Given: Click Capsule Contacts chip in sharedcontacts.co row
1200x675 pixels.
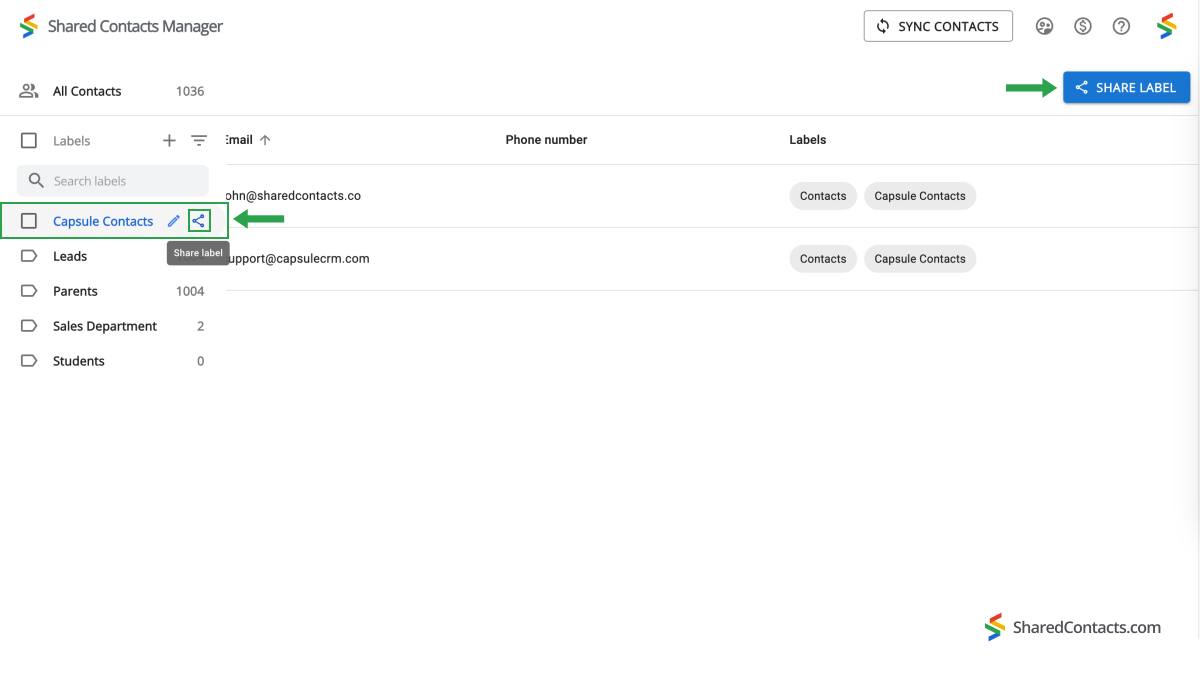Looking at the screenshot, I should point(920,196).
